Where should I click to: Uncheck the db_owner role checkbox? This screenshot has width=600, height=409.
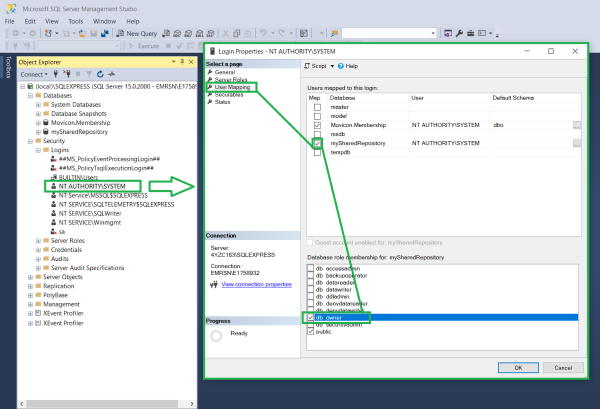pyautogui.click(x=311, y=317)
